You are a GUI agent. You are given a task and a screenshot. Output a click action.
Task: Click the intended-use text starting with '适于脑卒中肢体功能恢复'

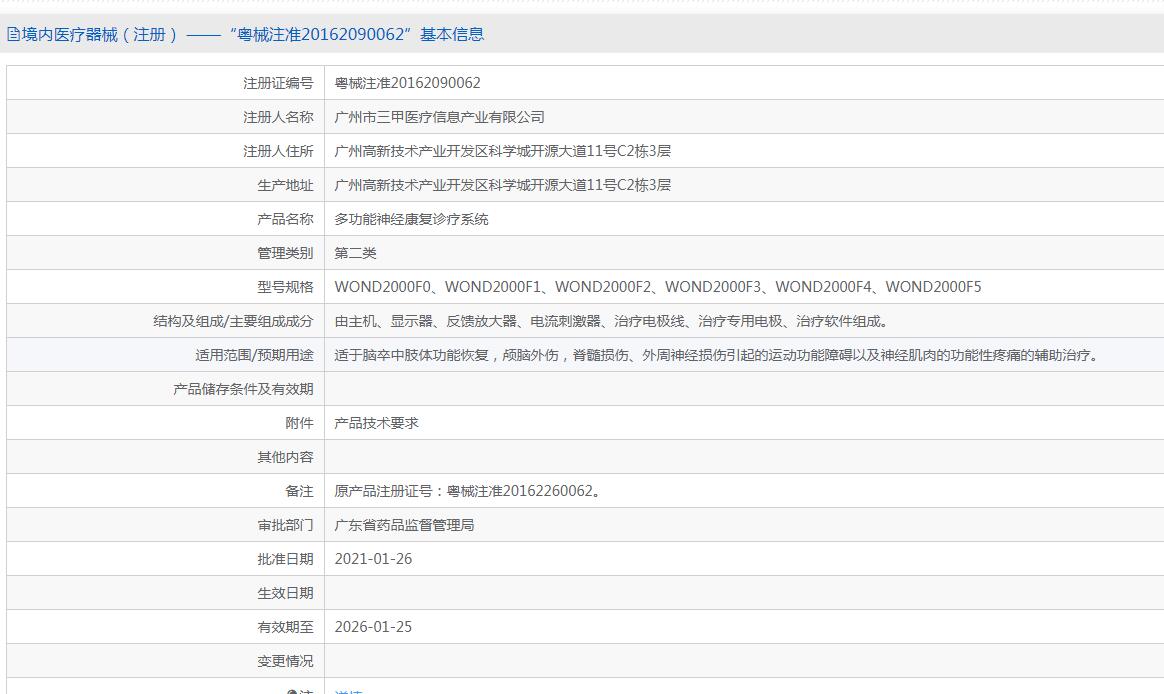[x=716, y=356]
